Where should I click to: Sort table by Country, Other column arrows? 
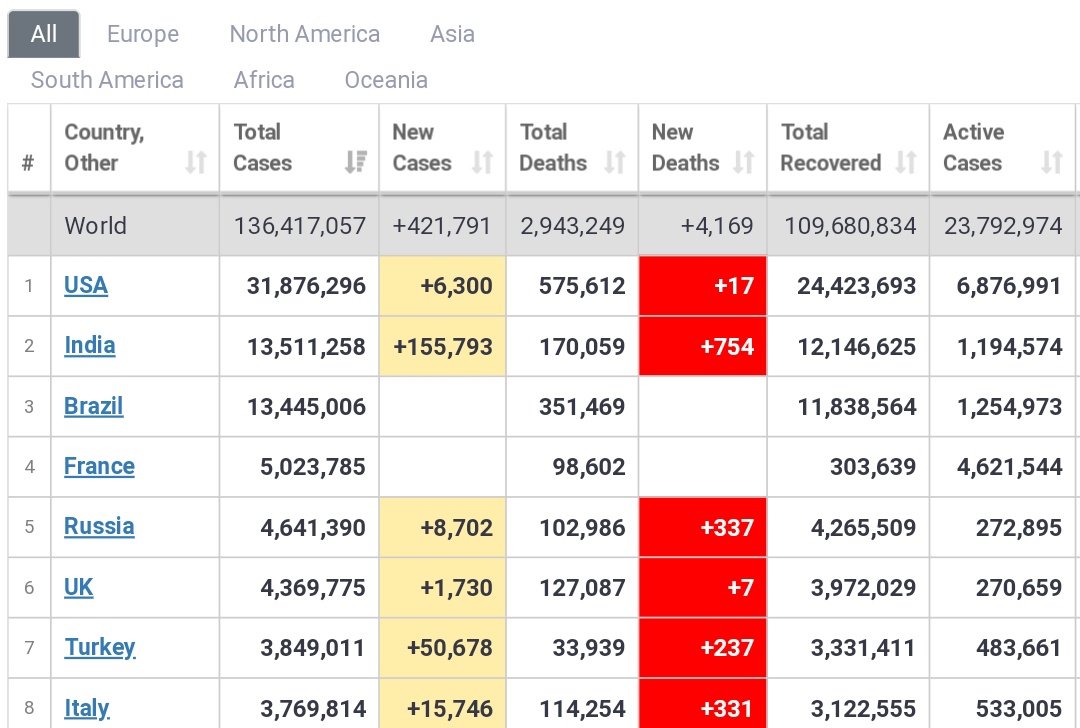click(x=196, y=163)
